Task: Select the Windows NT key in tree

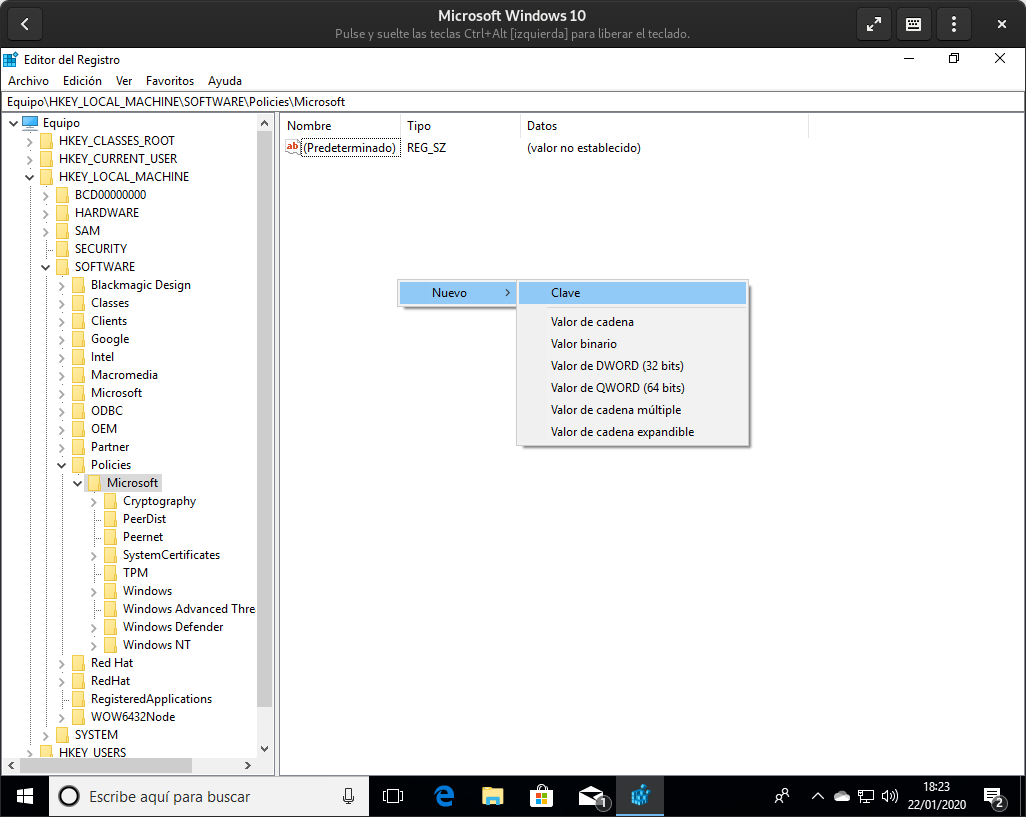Action: tap(156, 645)
